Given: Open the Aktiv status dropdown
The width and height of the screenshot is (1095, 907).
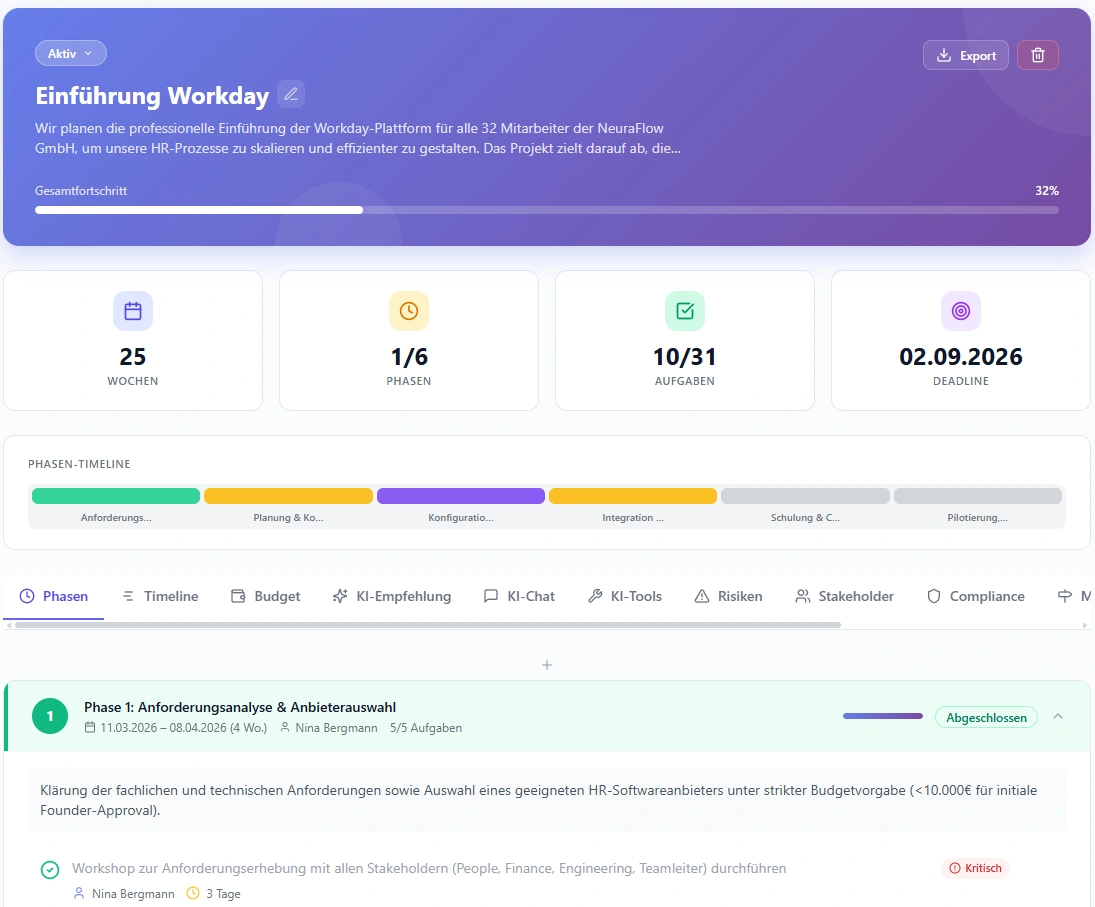Looking at the screenshot, I should tap(70, 53).
